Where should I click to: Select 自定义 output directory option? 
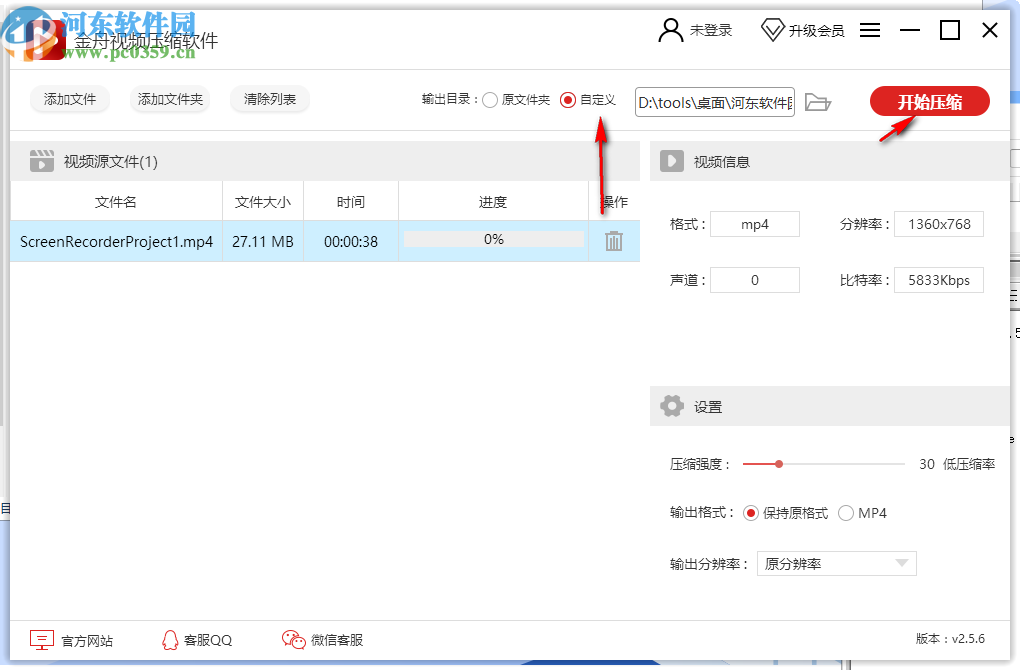pos(566,99)
